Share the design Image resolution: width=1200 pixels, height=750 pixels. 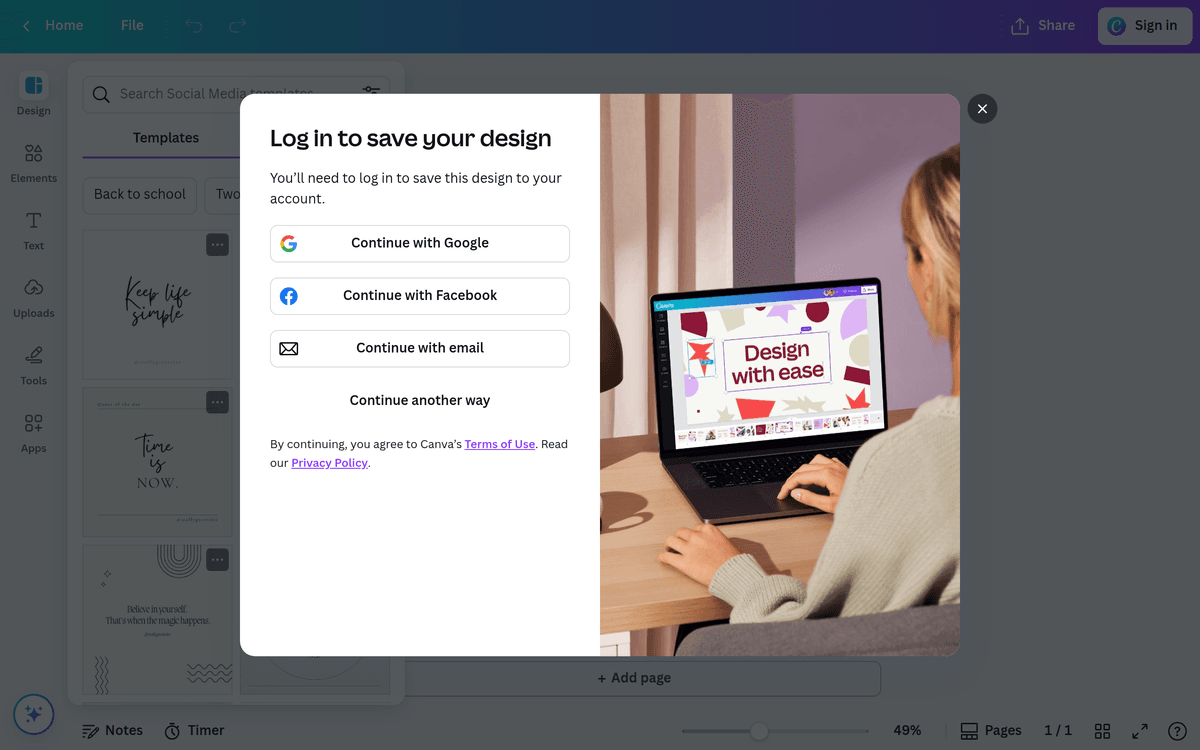click(1043, 26)
